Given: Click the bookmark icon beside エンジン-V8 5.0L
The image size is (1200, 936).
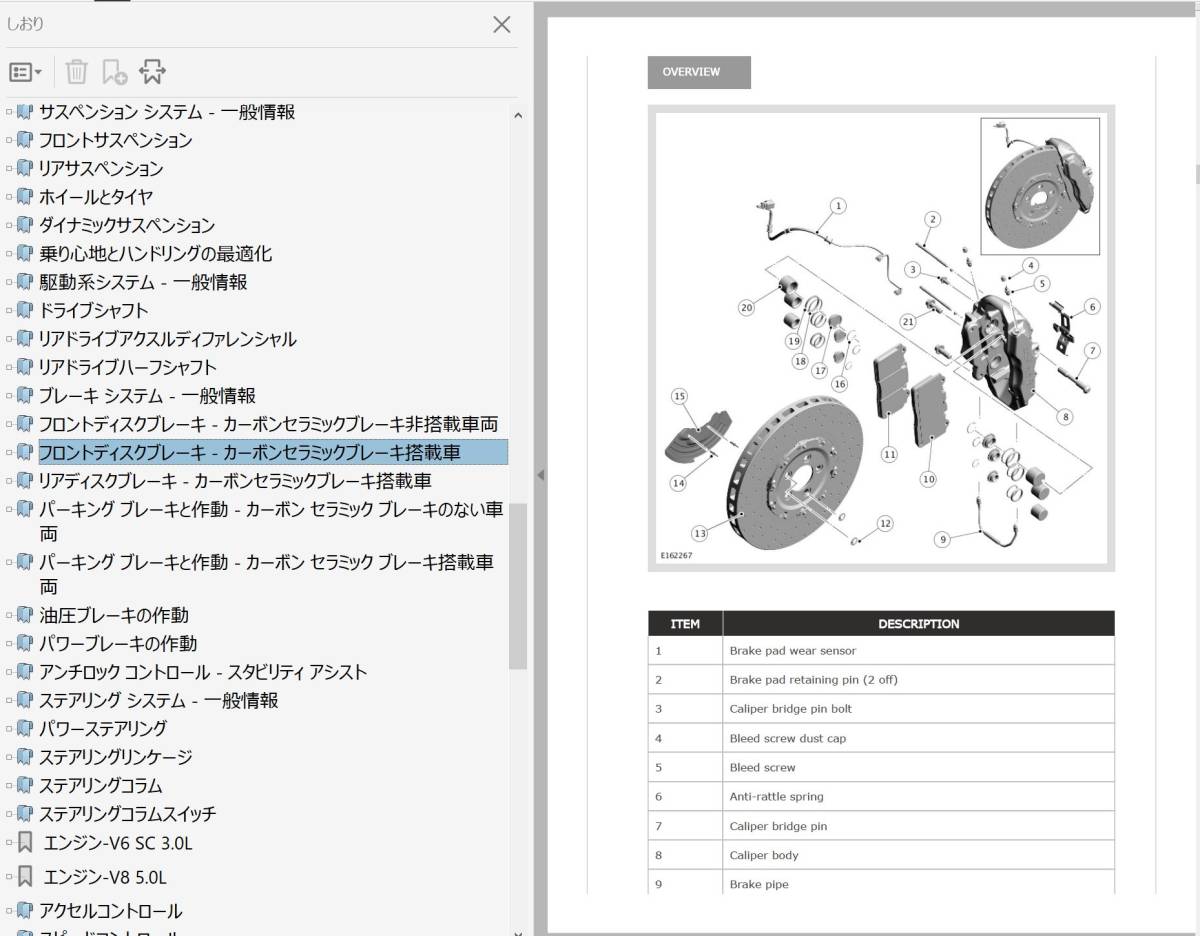Looking at the screenshot, I should 23,876.
